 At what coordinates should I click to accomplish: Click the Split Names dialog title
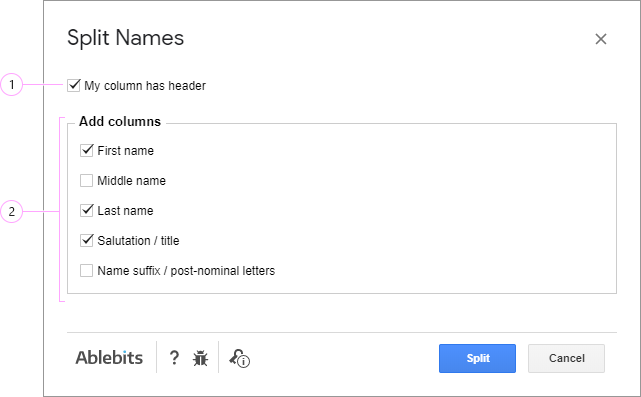(126, 38)
